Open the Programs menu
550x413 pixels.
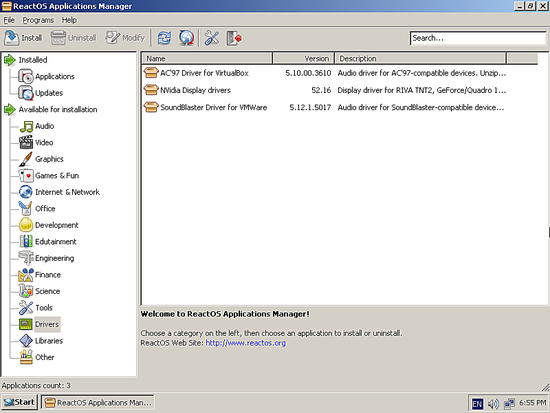coord(38,20)
